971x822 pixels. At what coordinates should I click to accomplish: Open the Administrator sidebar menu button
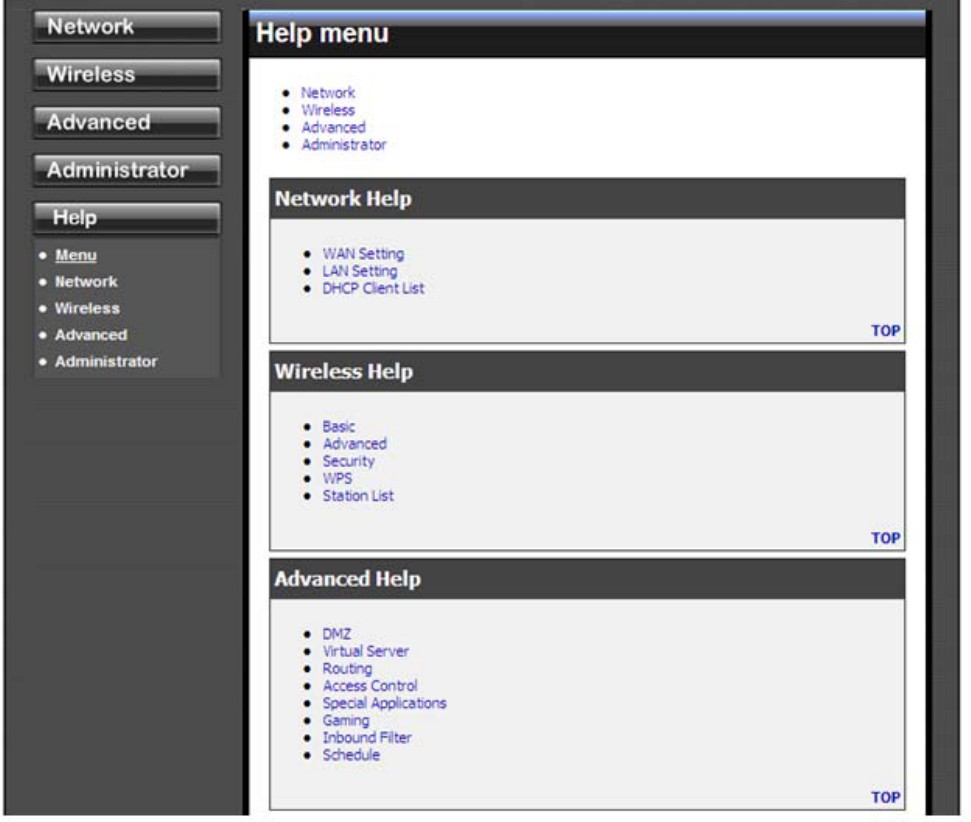coord(126,170)
